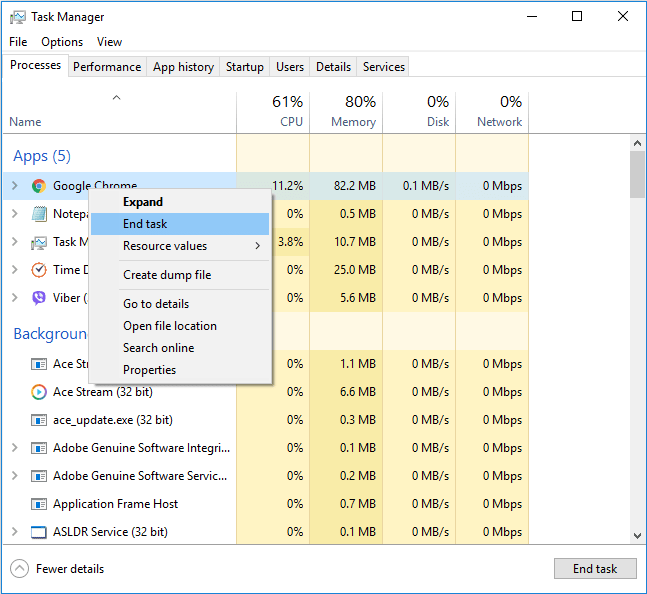This screenshot has height=594, width=647.
Task: Expand the ASLDR Service row
Action: 15,532
